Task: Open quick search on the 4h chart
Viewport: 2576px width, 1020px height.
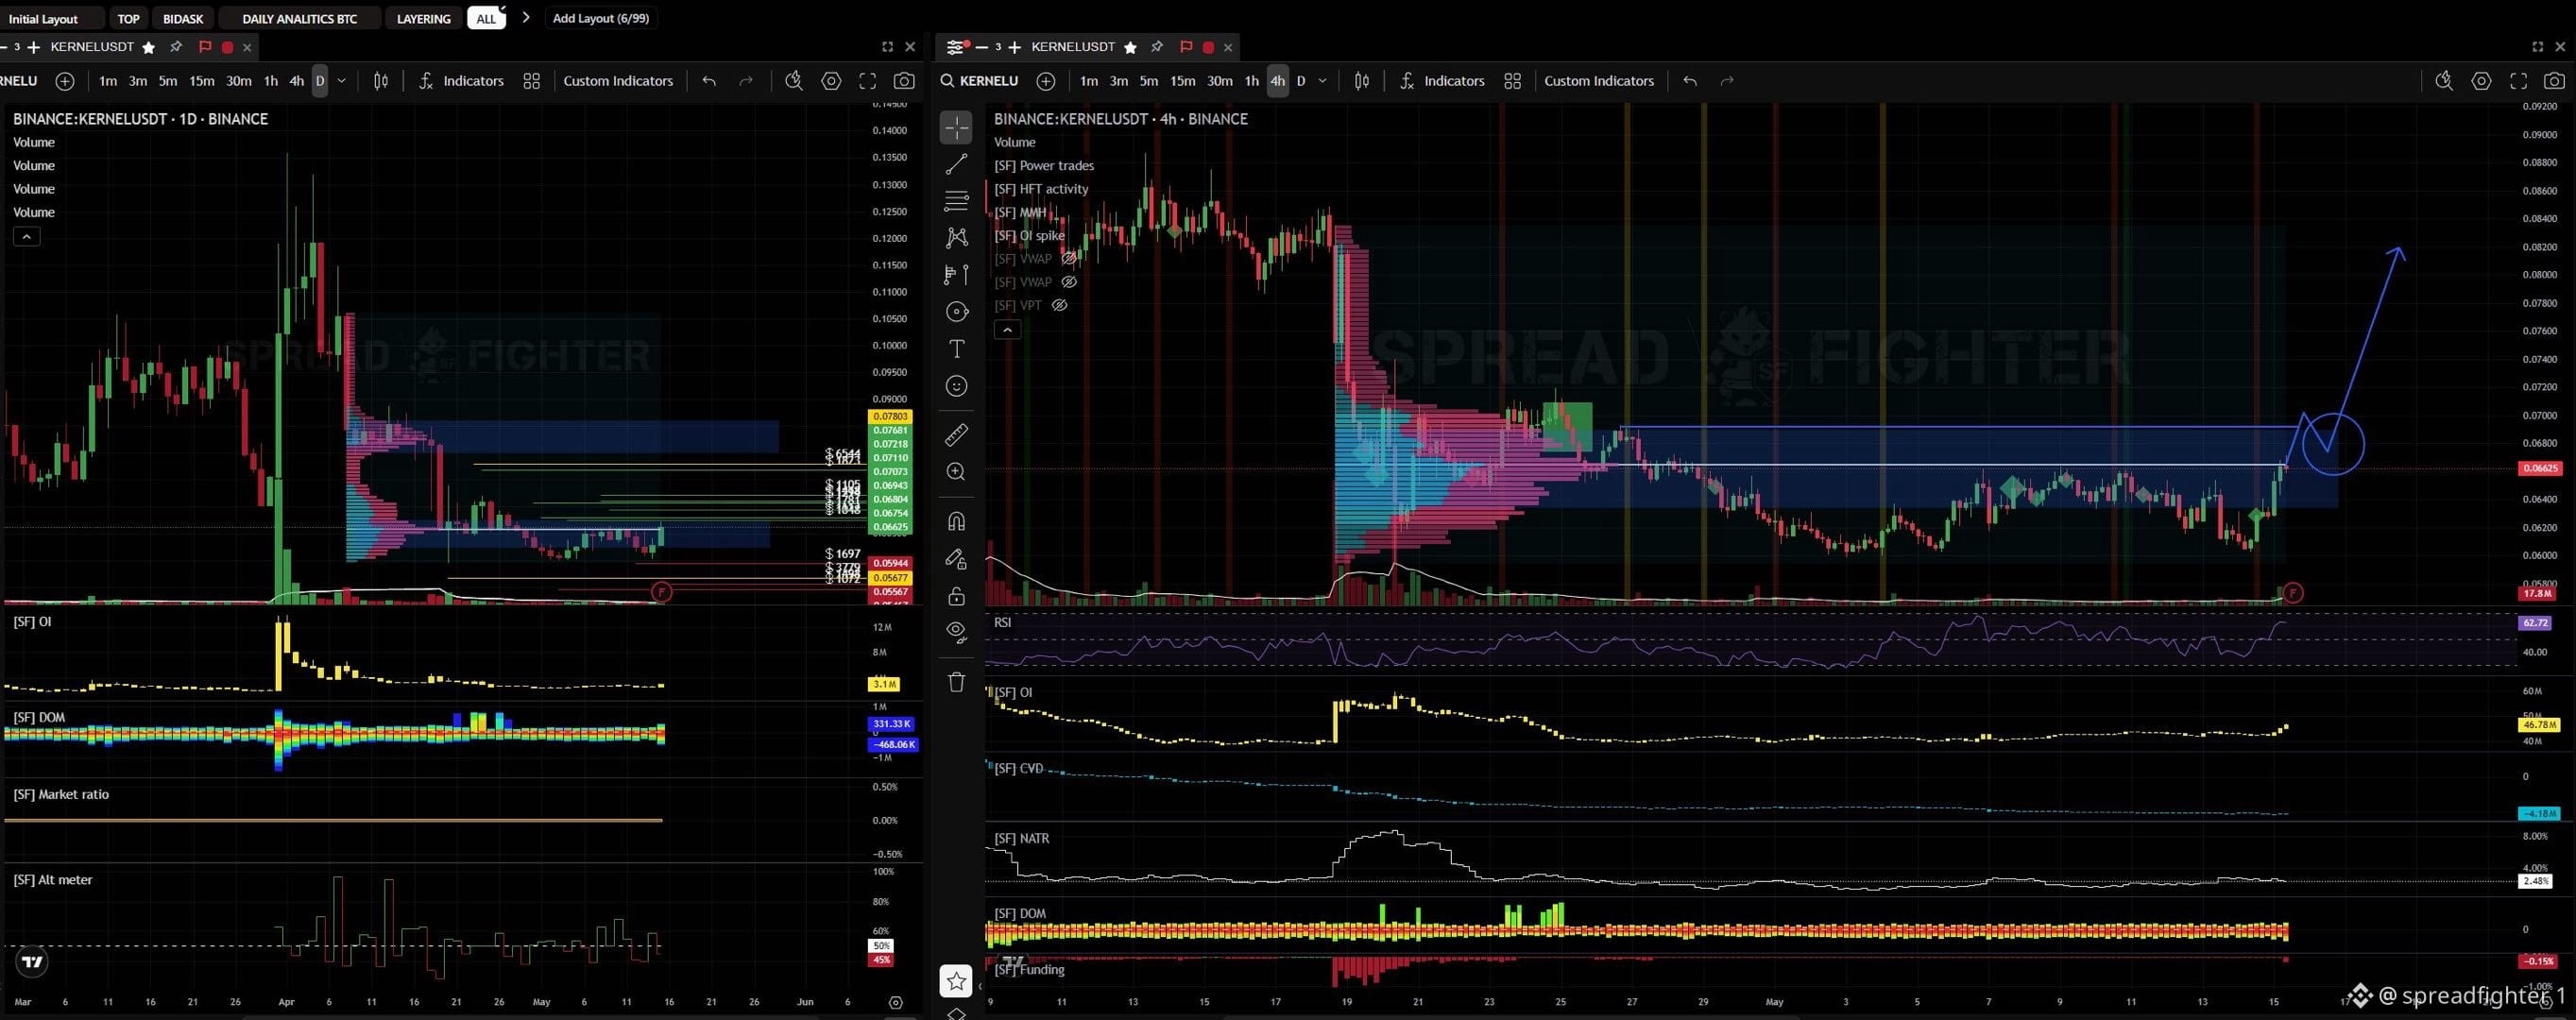Action: [2444, 81]
